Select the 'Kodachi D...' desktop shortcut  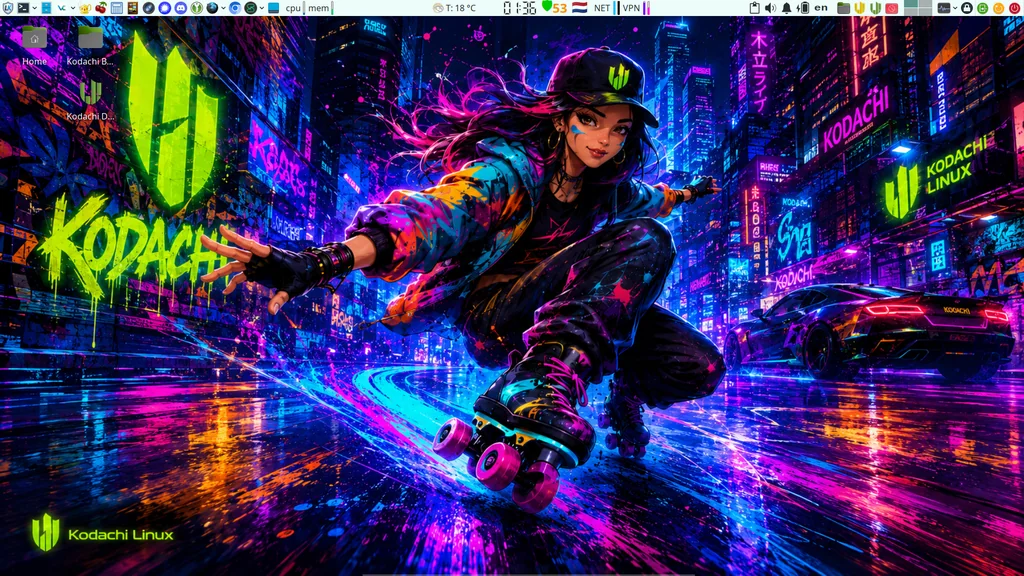(x=90, y=101)
